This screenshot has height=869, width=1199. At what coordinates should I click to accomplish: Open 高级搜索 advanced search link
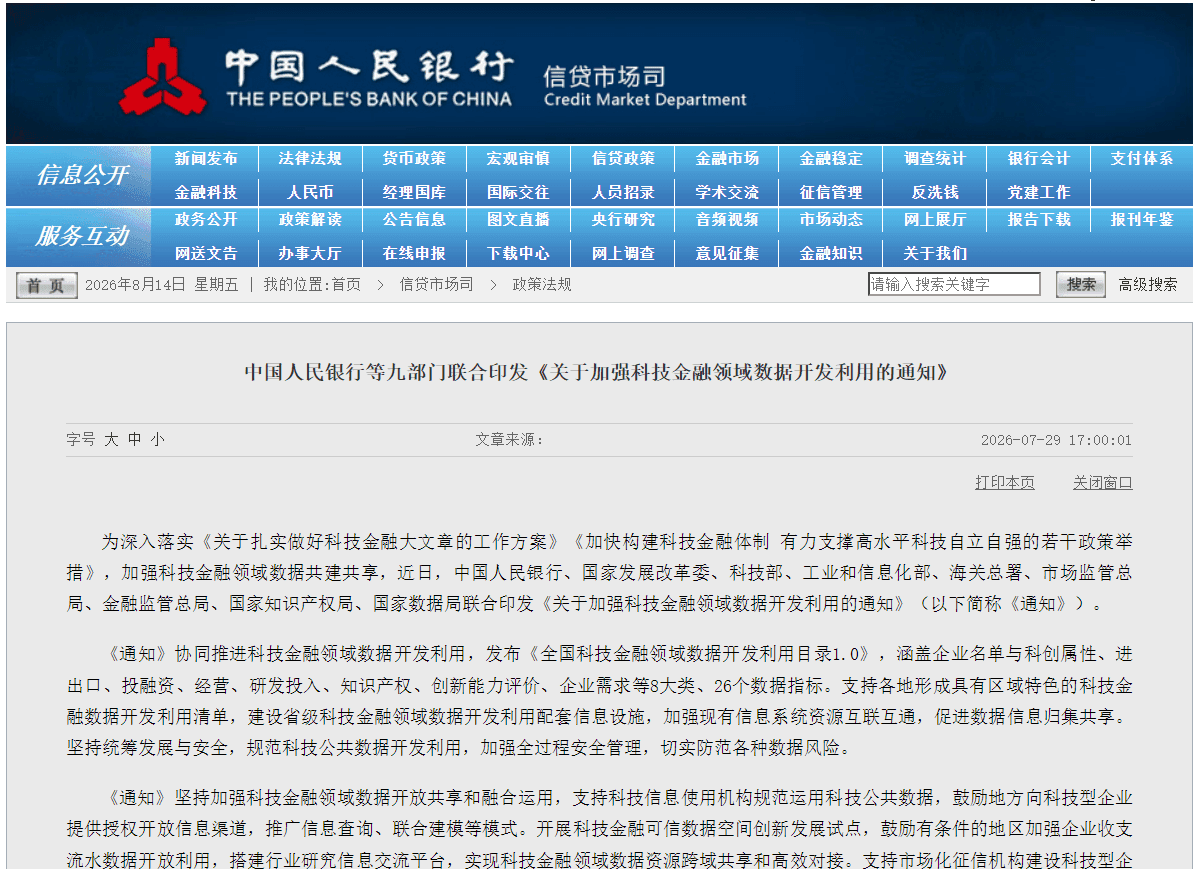pyautogui.click(x=1148, y=285)
